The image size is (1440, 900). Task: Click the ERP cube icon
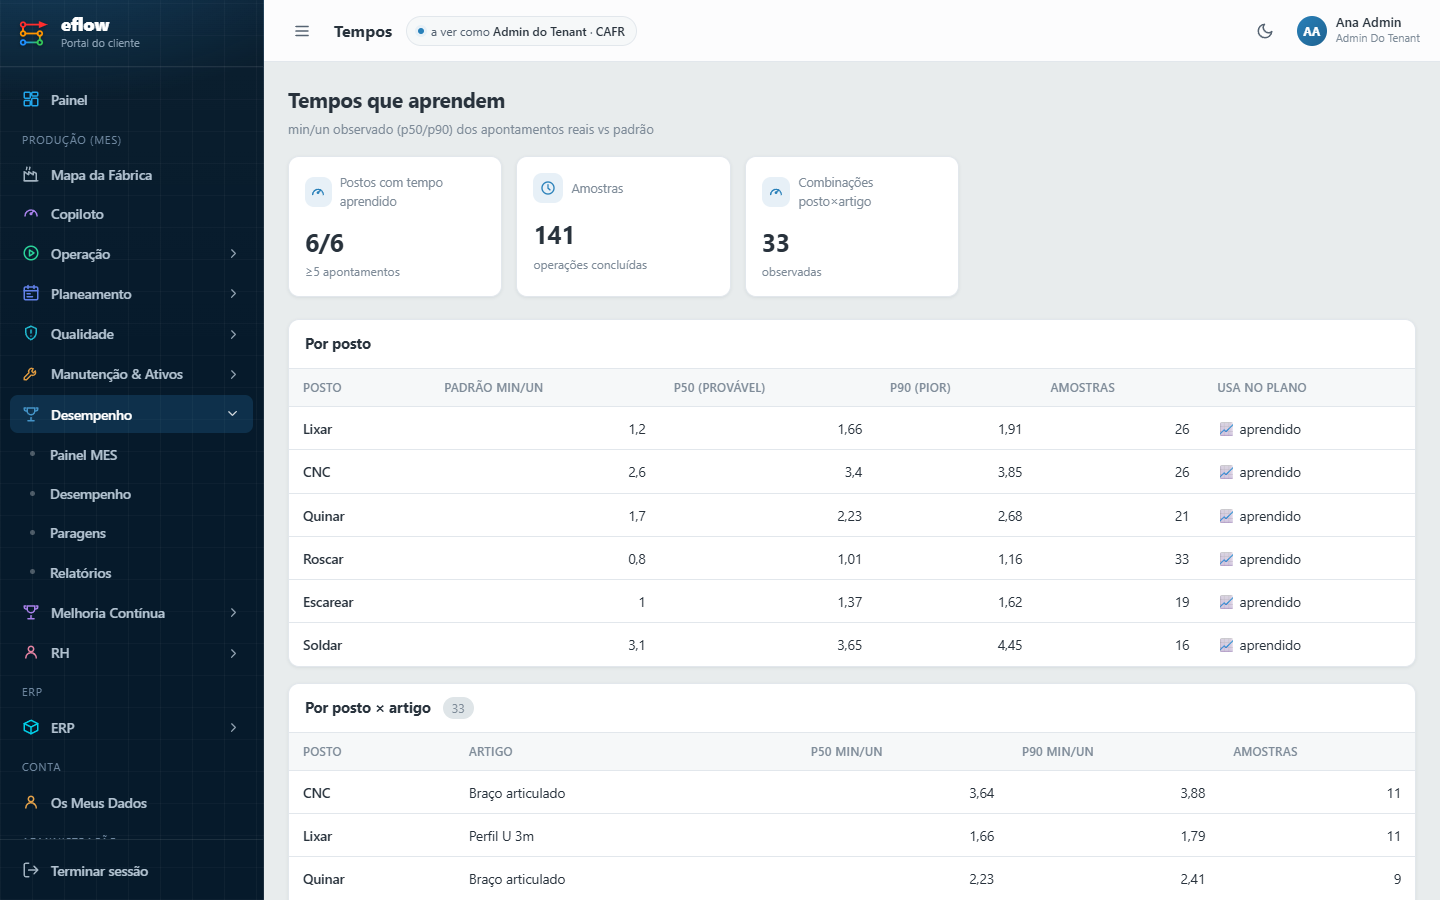pyautogui.click(x=31, y=728)
